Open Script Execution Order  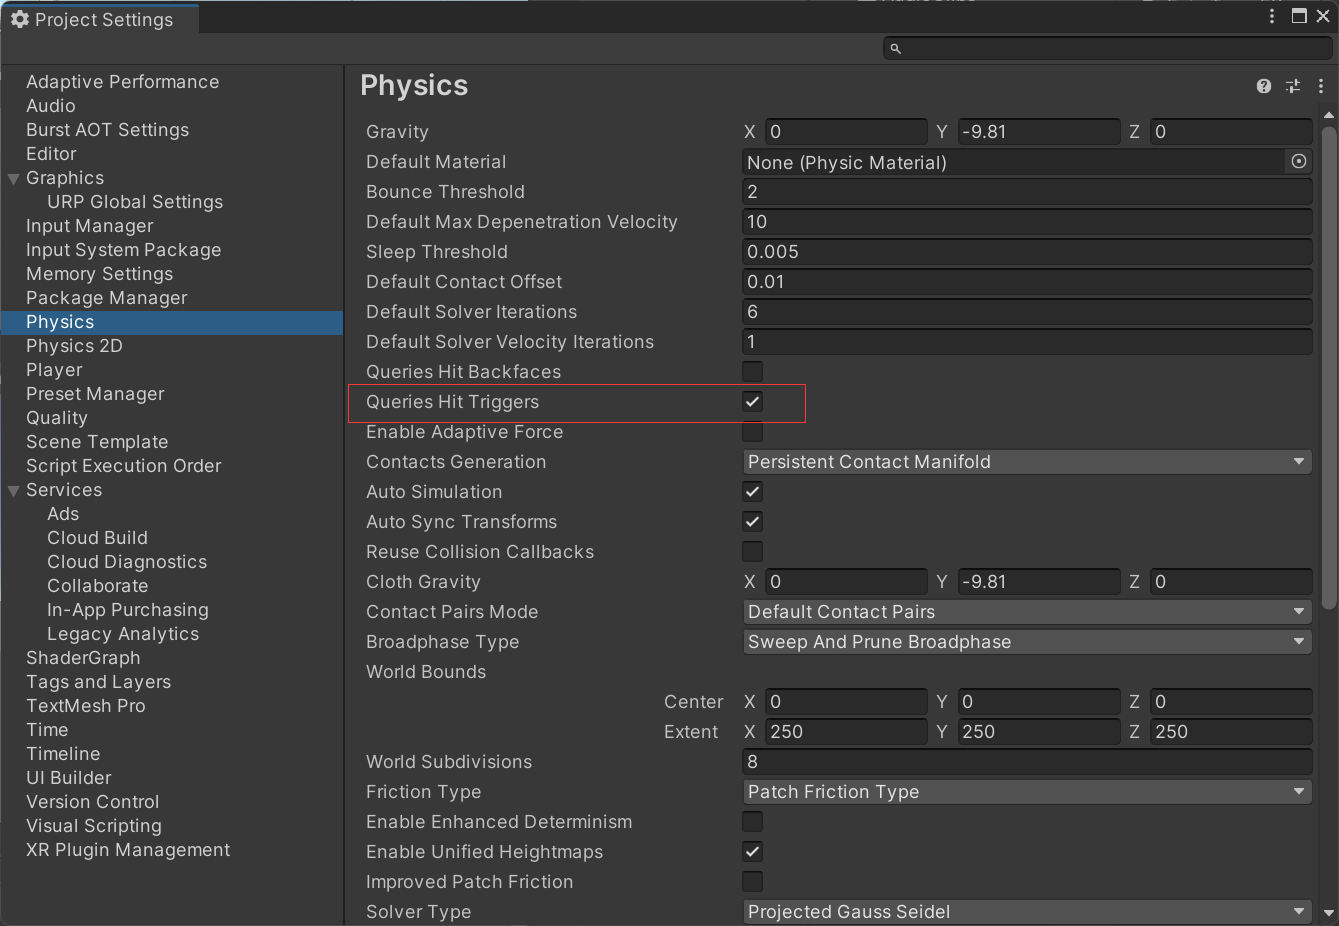click(x=124, y=466)
